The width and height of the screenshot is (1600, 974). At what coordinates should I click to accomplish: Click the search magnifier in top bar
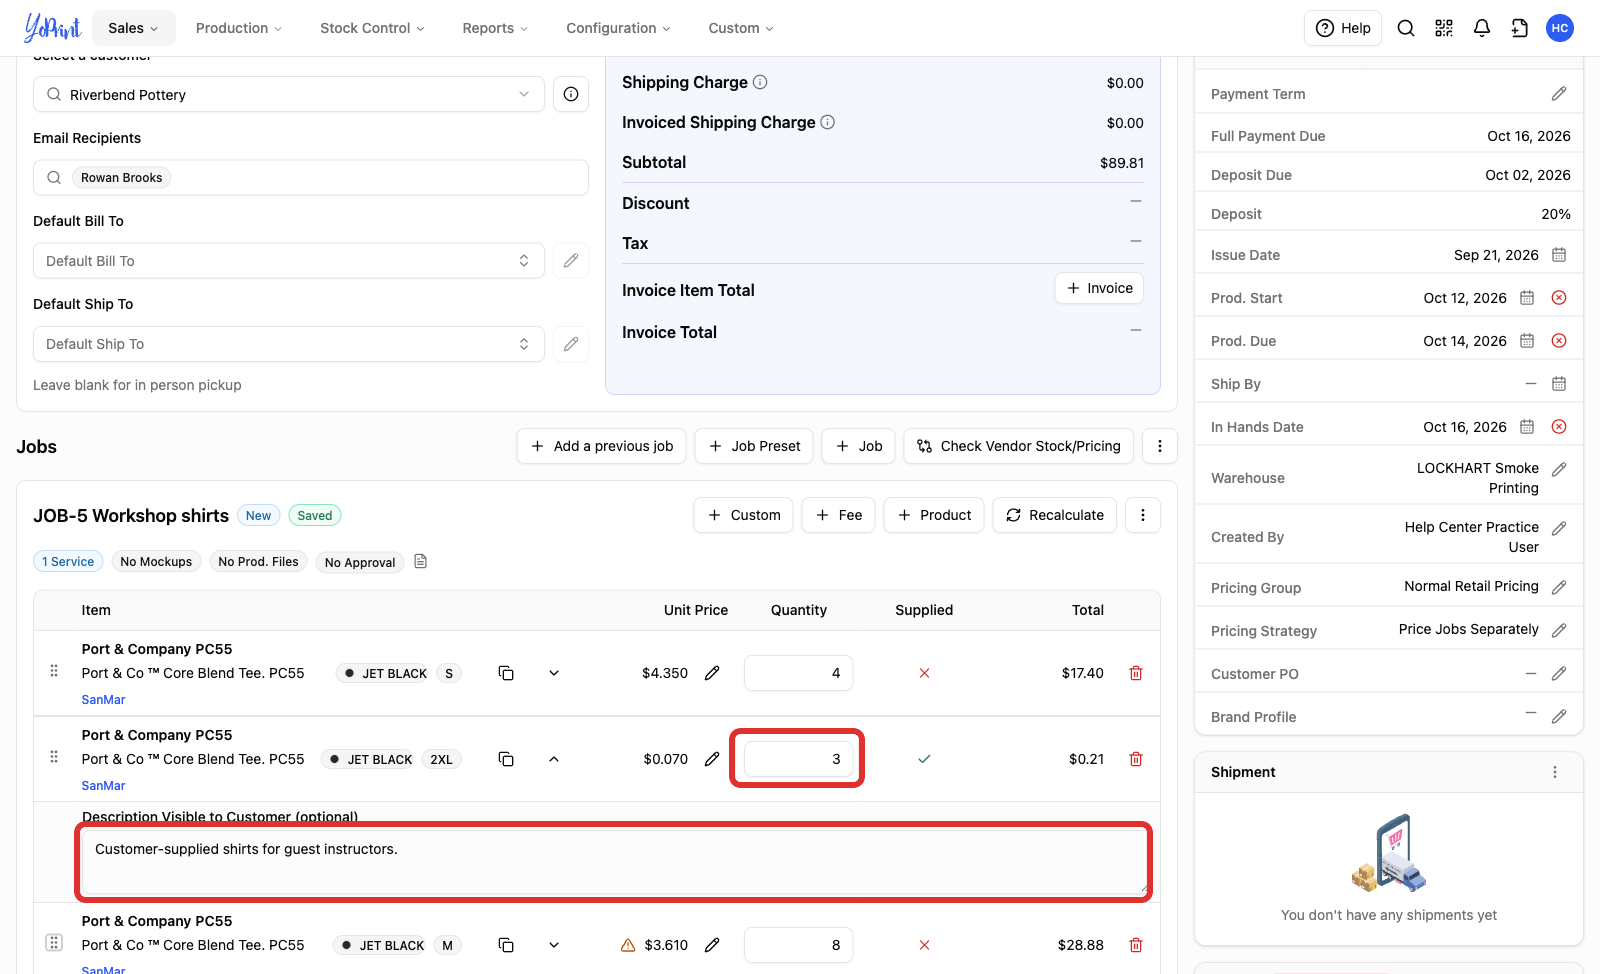click(1406, 28)
